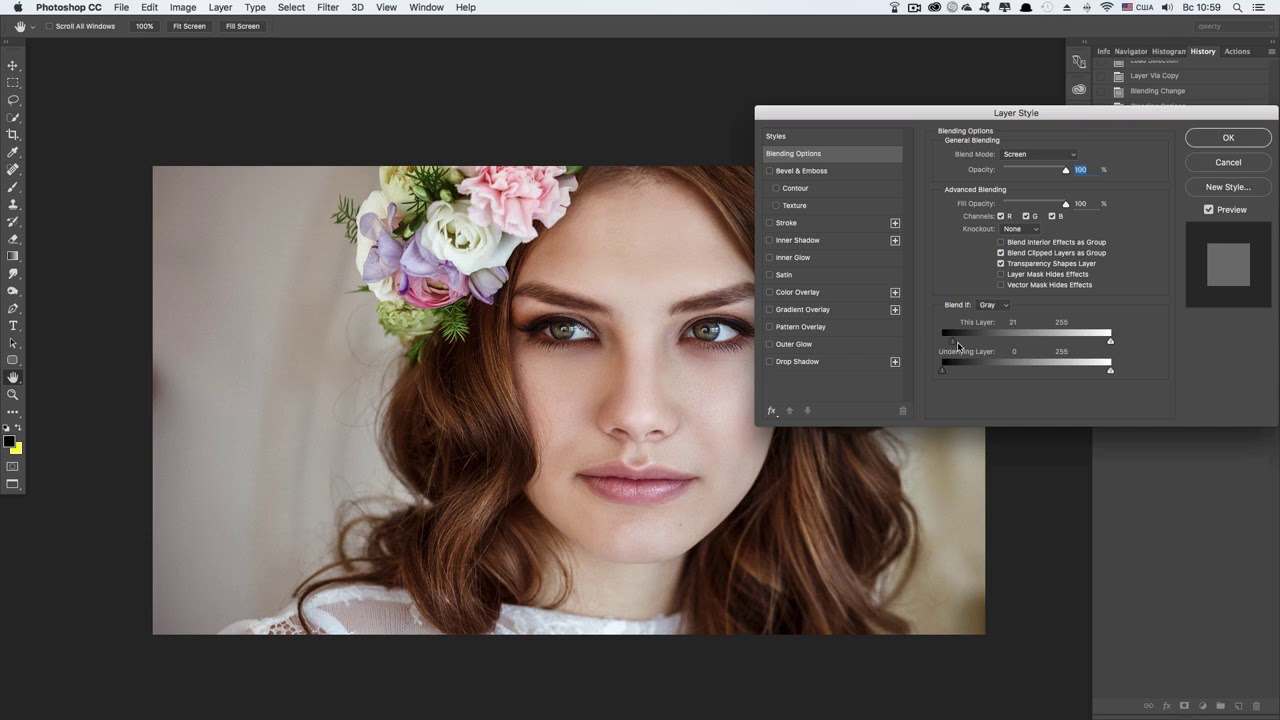Viewport: 1280px width, 720px height.
Task: Select the Sponge tool
Action: 13,291
